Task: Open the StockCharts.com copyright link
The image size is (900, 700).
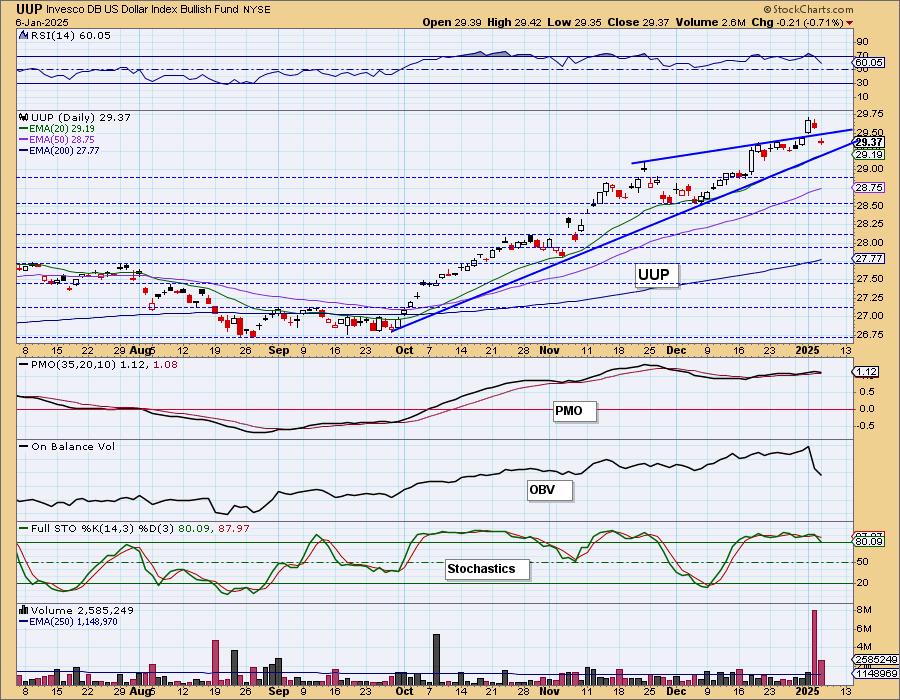Action: click(808, 9)
